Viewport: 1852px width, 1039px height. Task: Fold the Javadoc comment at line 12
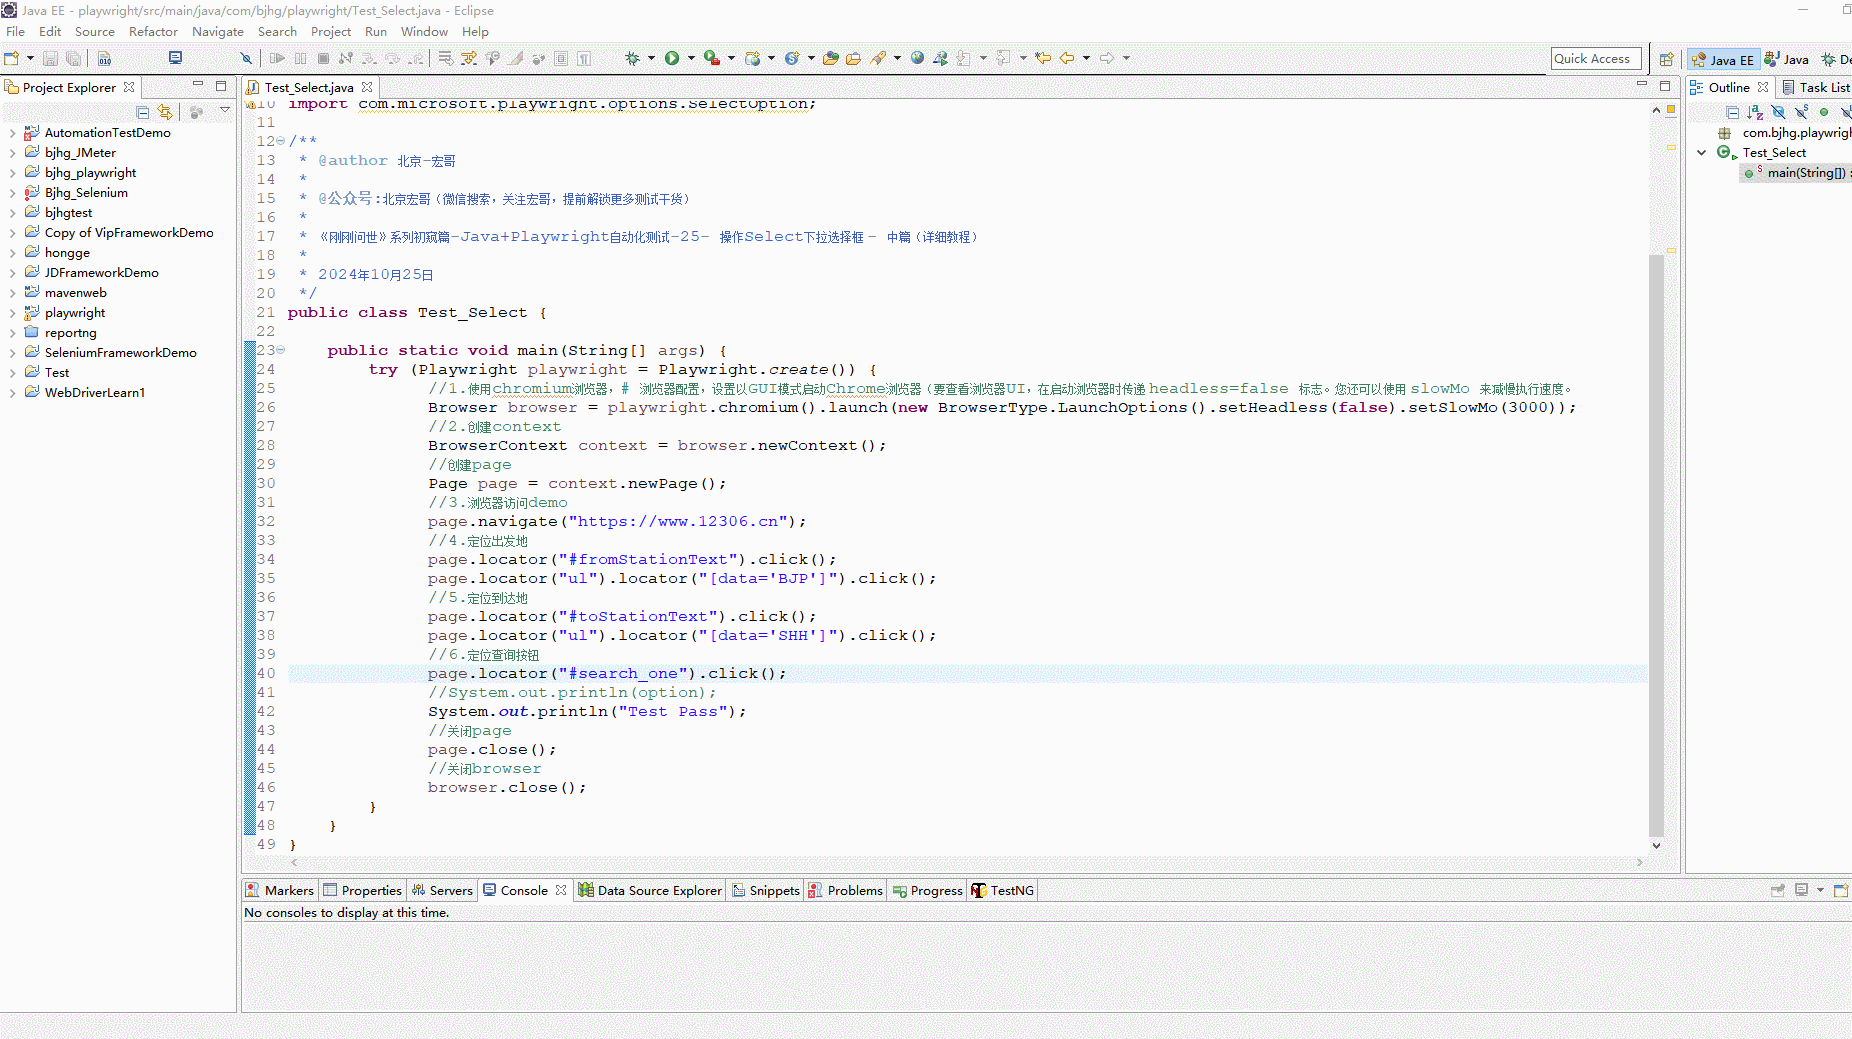280,141
